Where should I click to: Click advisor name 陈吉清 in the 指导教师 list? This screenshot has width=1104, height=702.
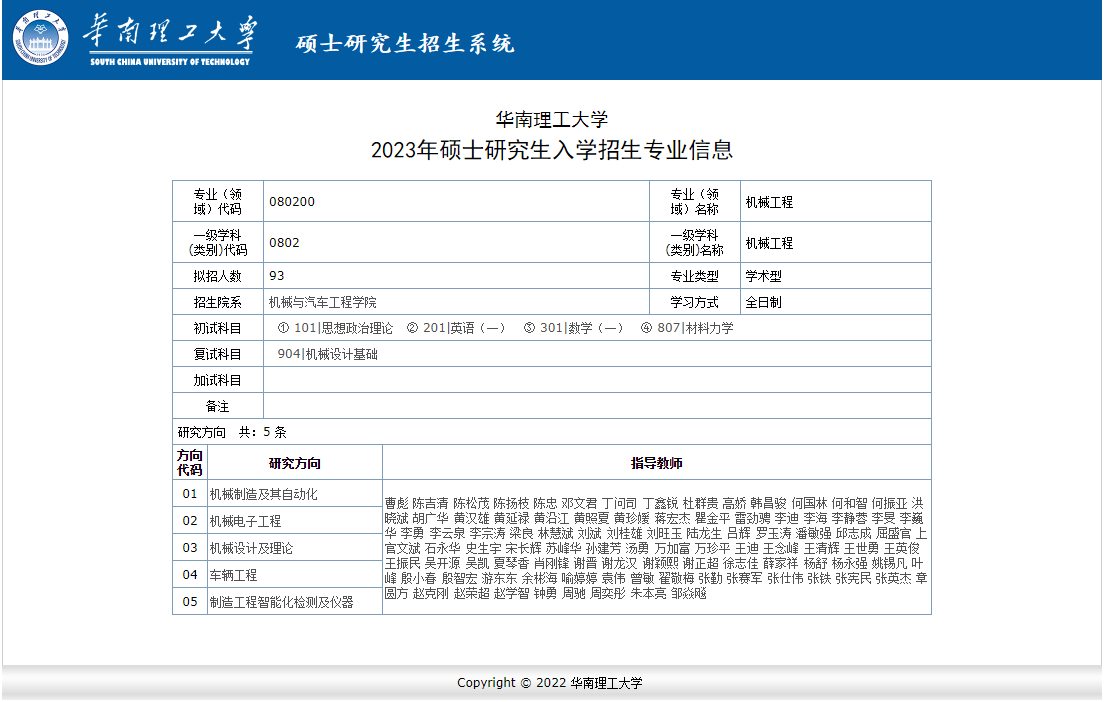[x=430, y=503]
